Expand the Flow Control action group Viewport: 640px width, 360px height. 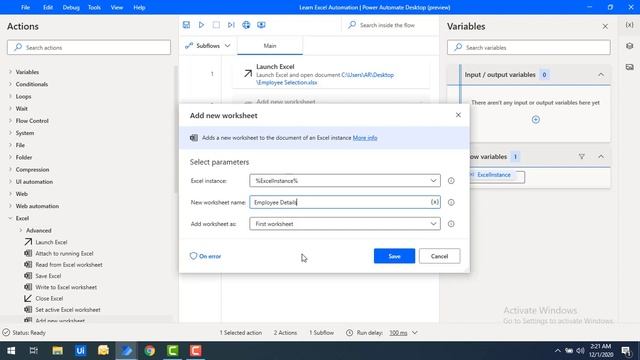[10, 121]
